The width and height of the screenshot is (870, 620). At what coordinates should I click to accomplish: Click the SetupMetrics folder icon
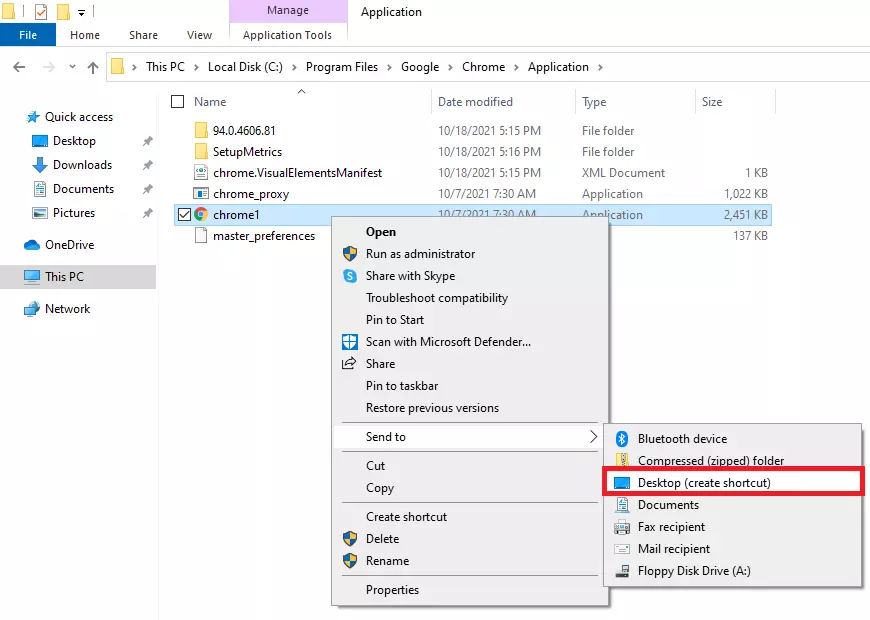pos(201,152)
